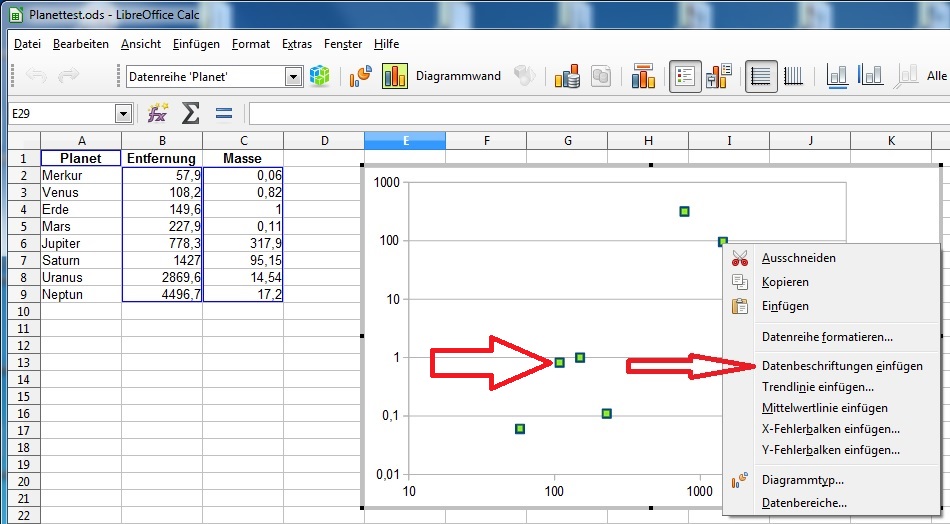Click cell A5 containing 'Mars'

pos(80,227)
